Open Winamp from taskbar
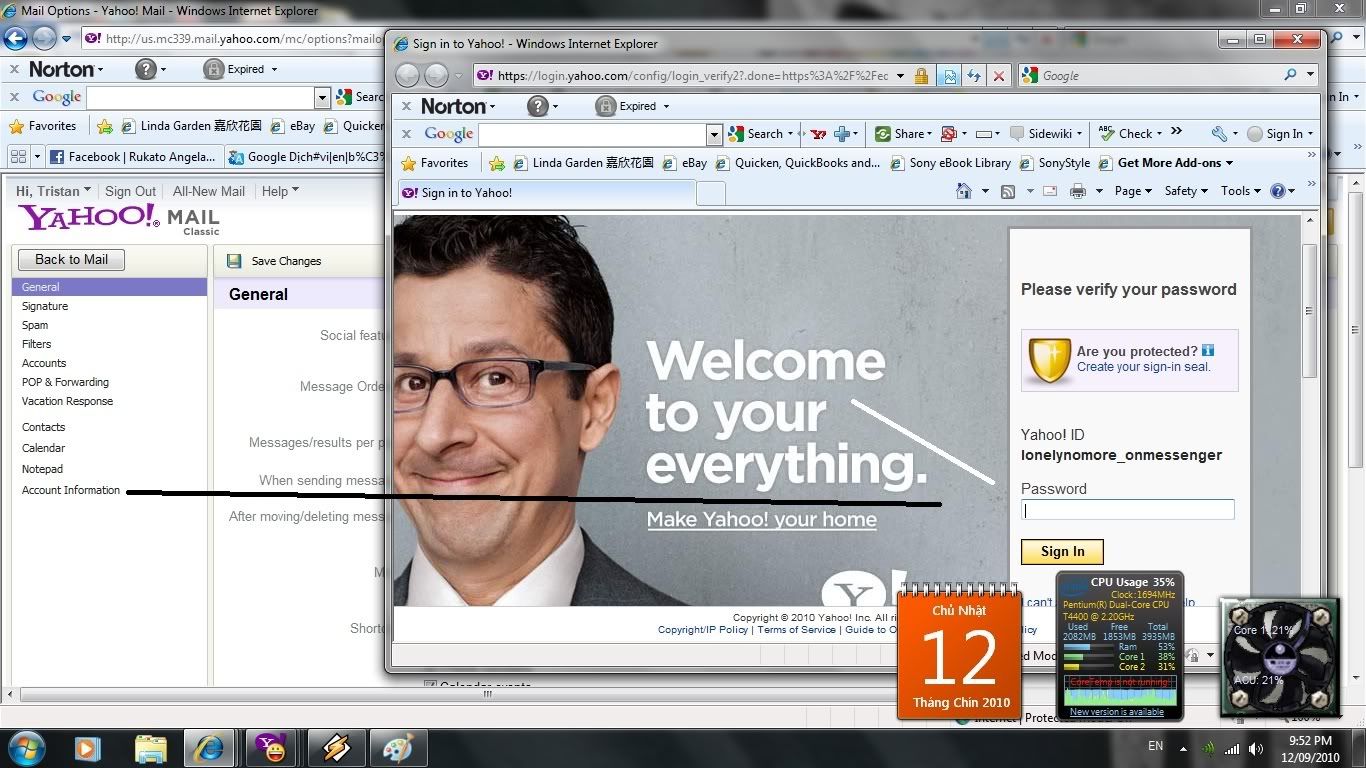 (x=336, y=748)
